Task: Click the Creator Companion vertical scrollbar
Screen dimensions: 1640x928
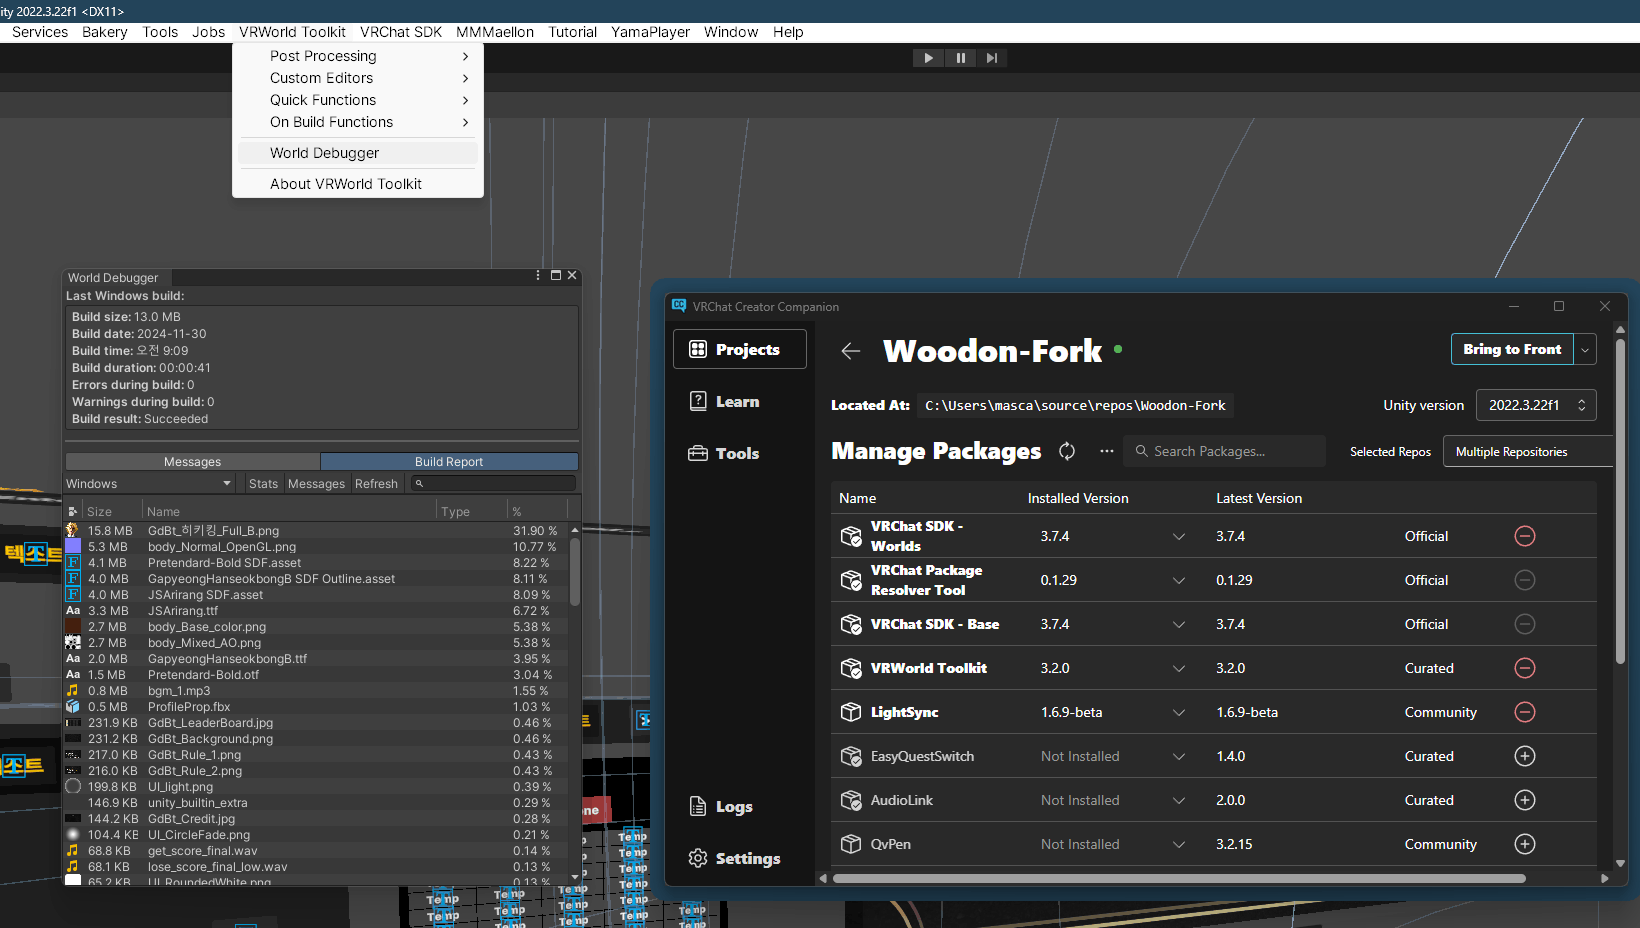Action: (1620, 500)
